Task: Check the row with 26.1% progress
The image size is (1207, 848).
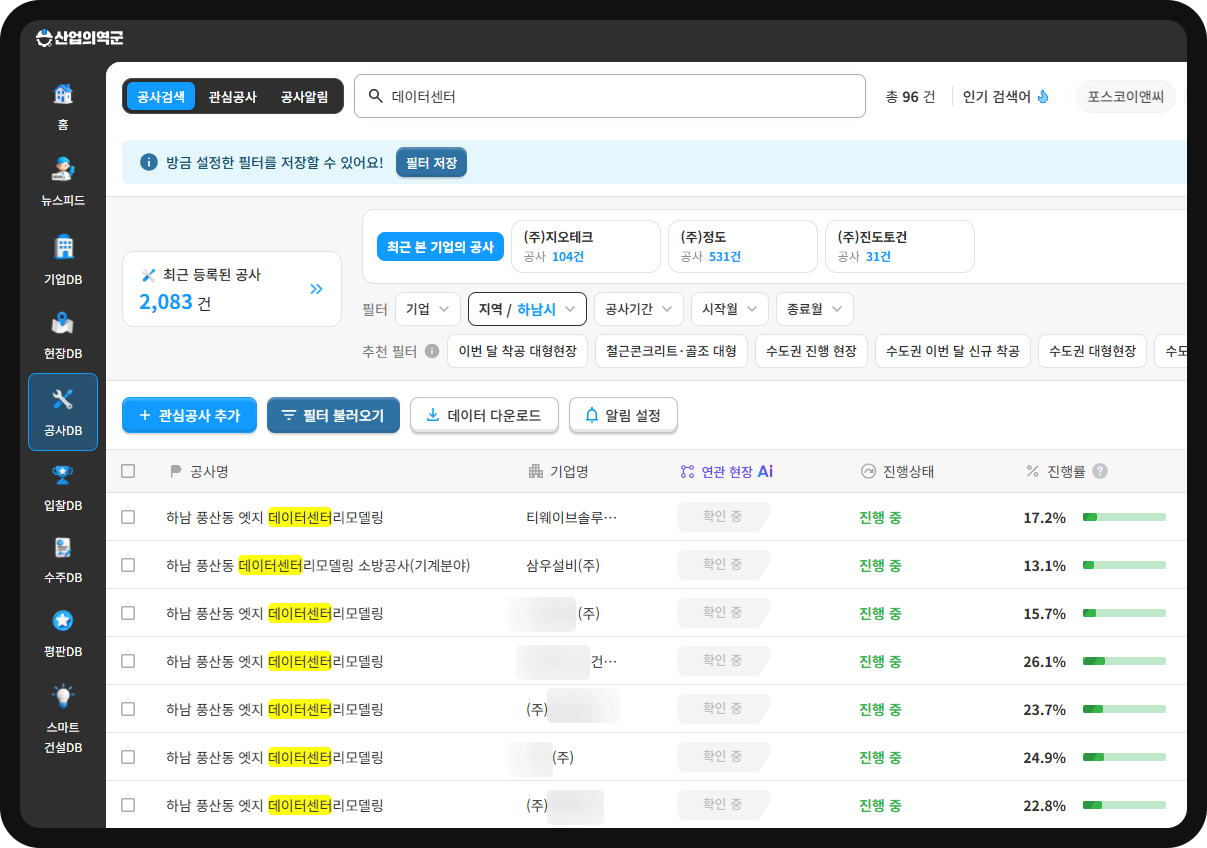Action: (x=128, y=661)
